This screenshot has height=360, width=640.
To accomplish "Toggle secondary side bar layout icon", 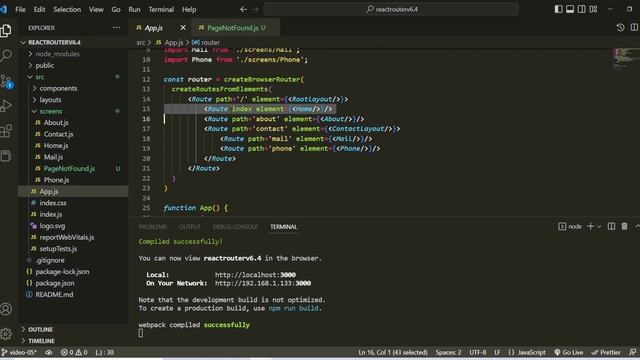I will [581, 9].
